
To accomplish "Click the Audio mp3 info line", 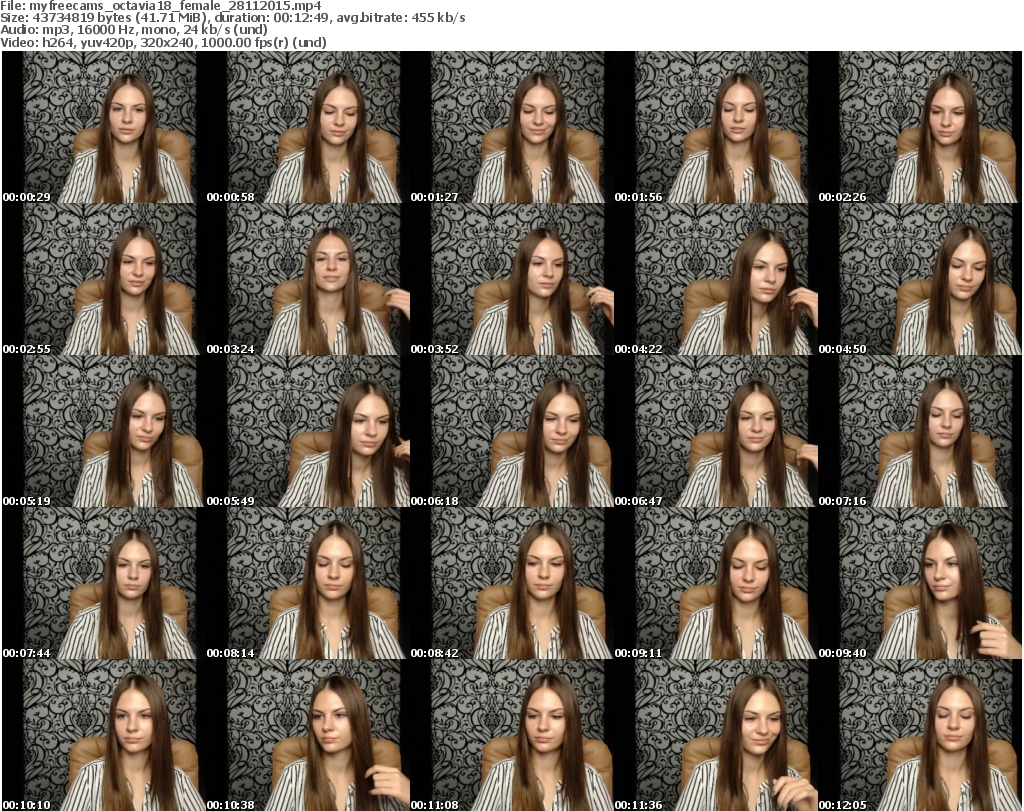I will 134,30.
